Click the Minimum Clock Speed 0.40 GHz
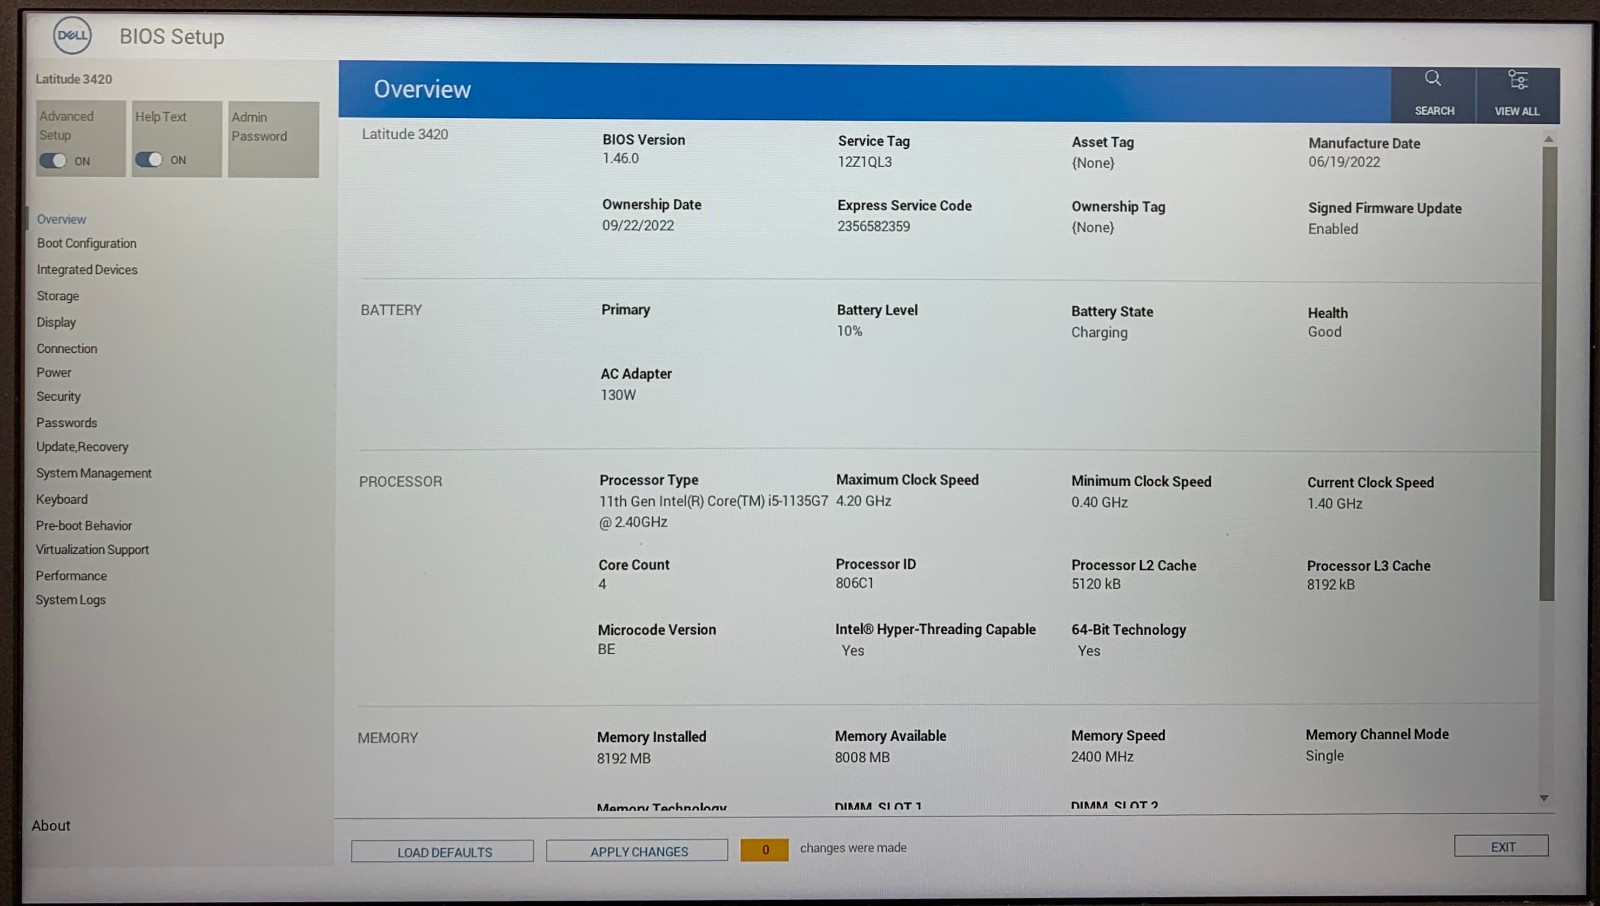 click(1099, 502)
